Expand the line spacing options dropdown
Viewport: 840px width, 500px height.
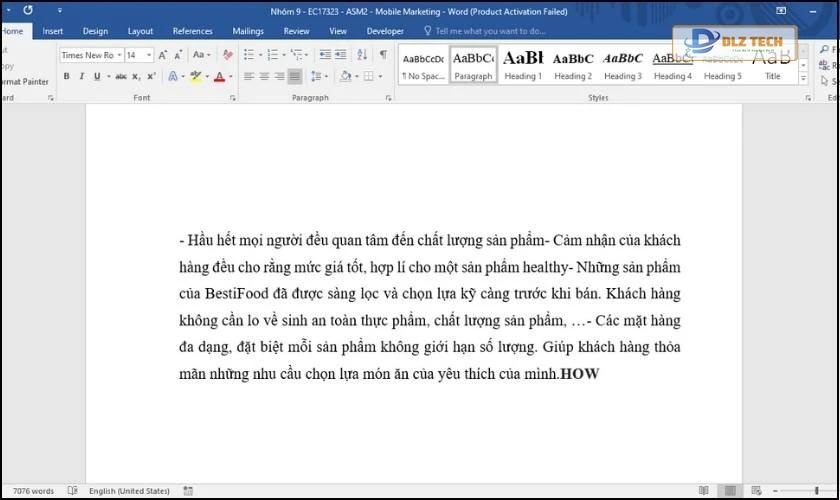pos(325,76)
